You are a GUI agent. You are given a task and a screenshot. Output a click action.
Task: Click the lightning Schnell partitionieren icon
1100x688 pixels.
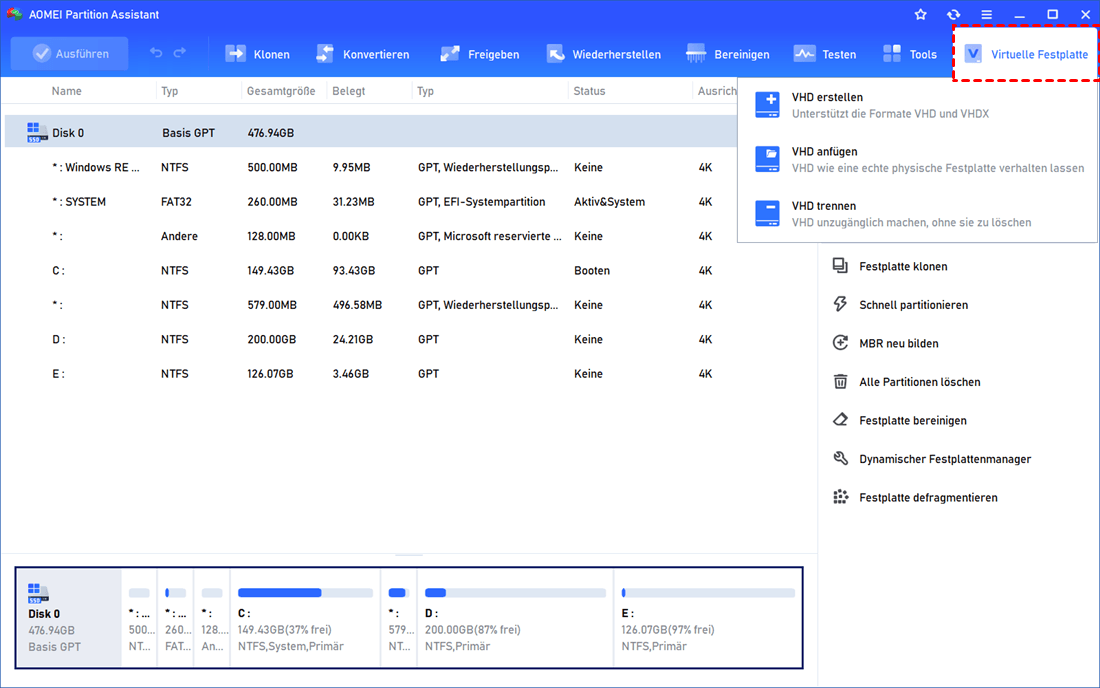840,304
